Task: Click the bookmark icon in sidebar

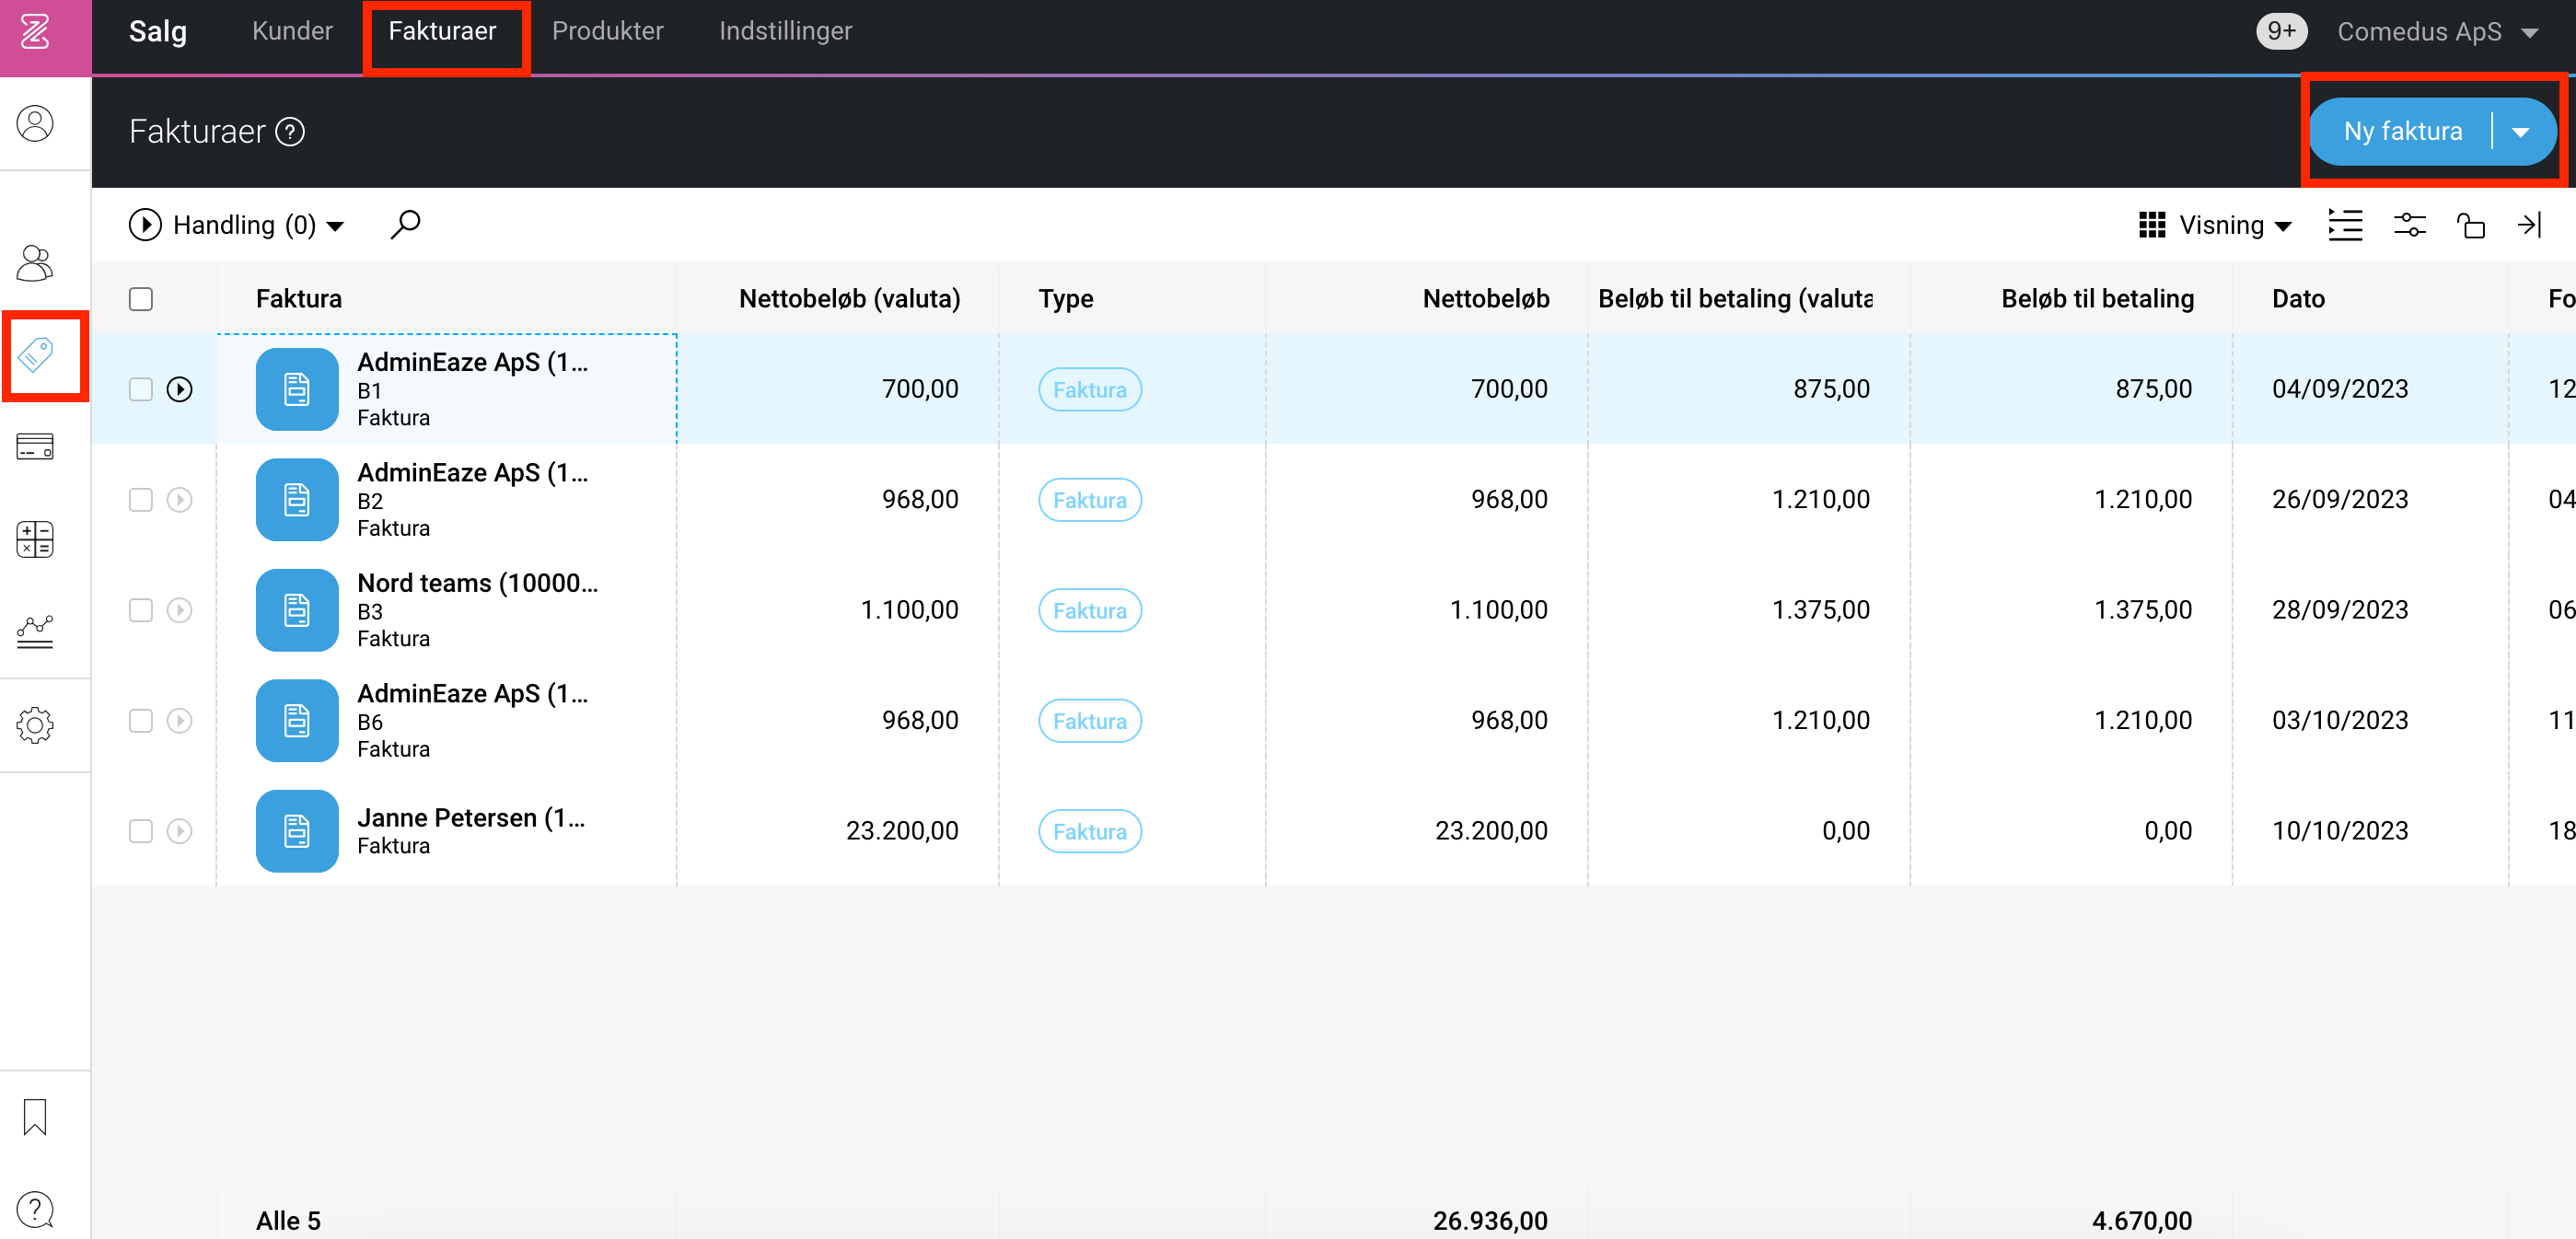Action: pos(35,1117)
